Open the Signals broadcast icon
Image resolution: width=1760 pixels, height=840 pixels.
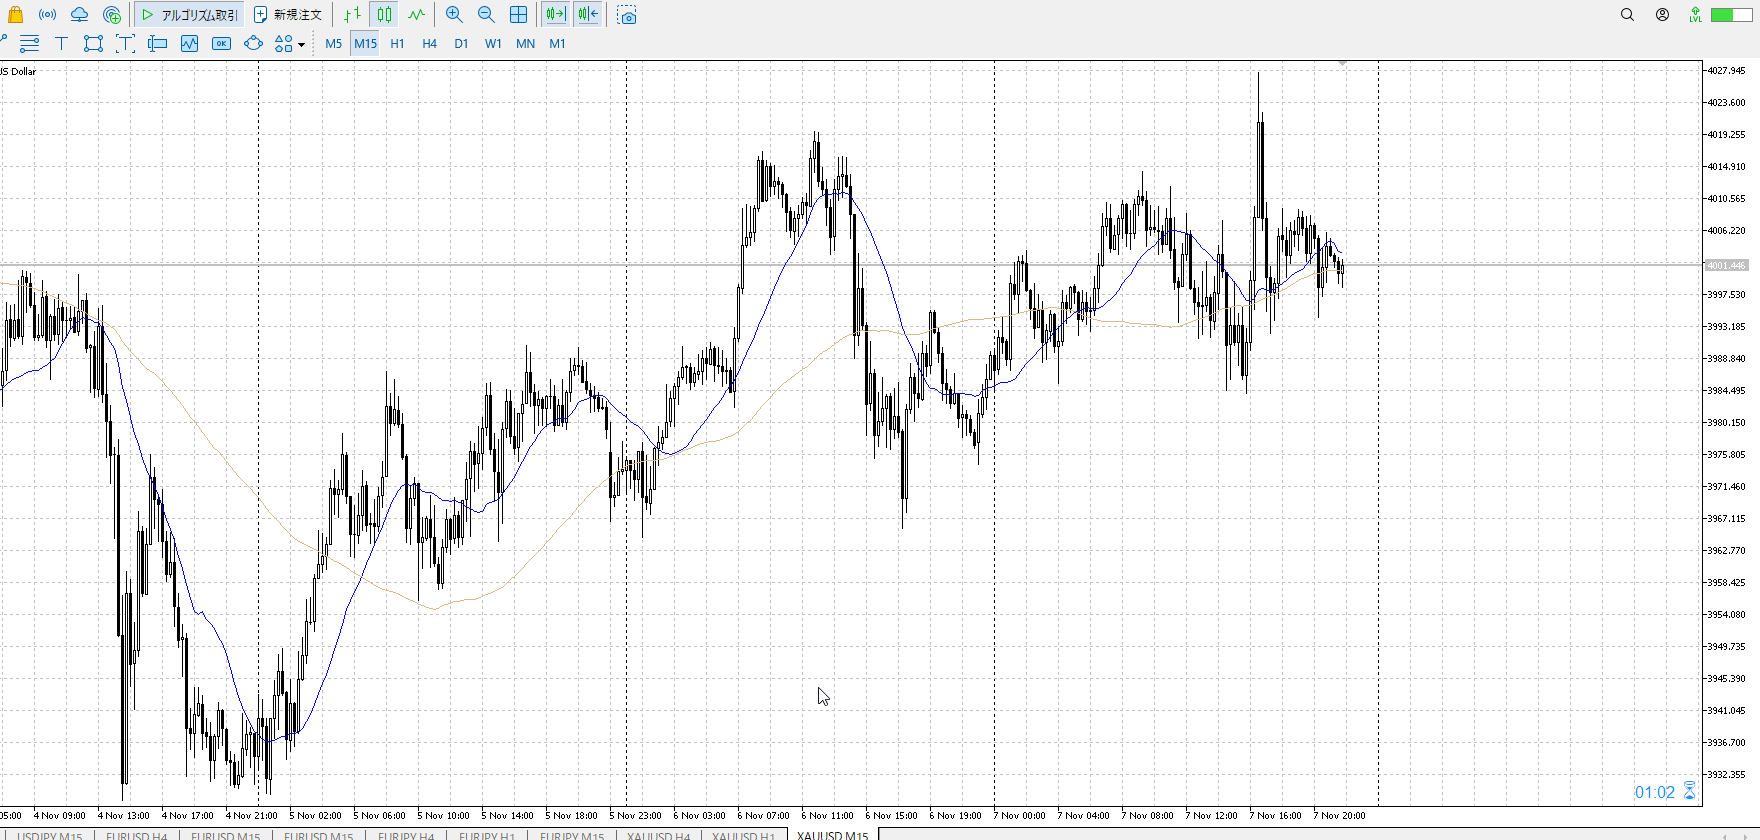47,15
